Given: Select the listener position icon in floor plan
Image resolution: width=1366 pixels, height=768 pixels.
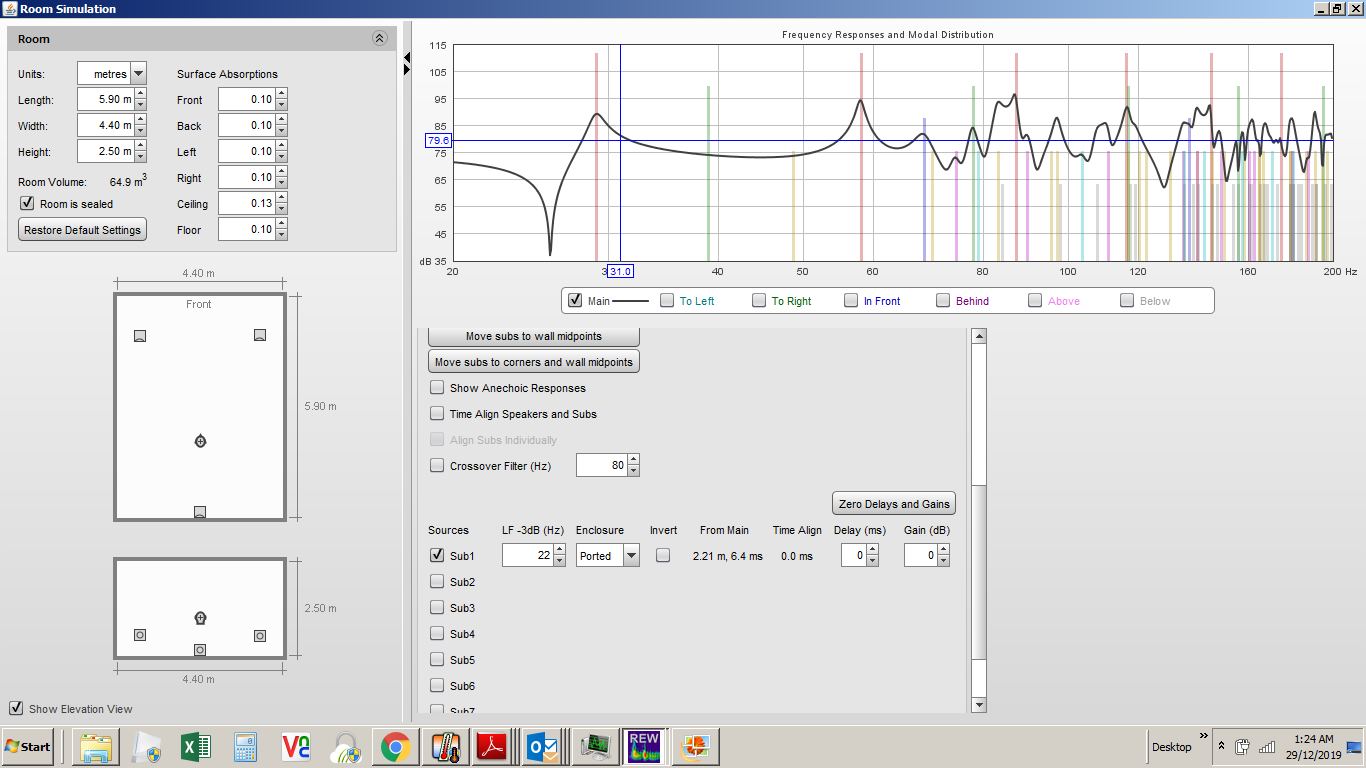Looking at the screenshot, I should click(x=199, y=440).
